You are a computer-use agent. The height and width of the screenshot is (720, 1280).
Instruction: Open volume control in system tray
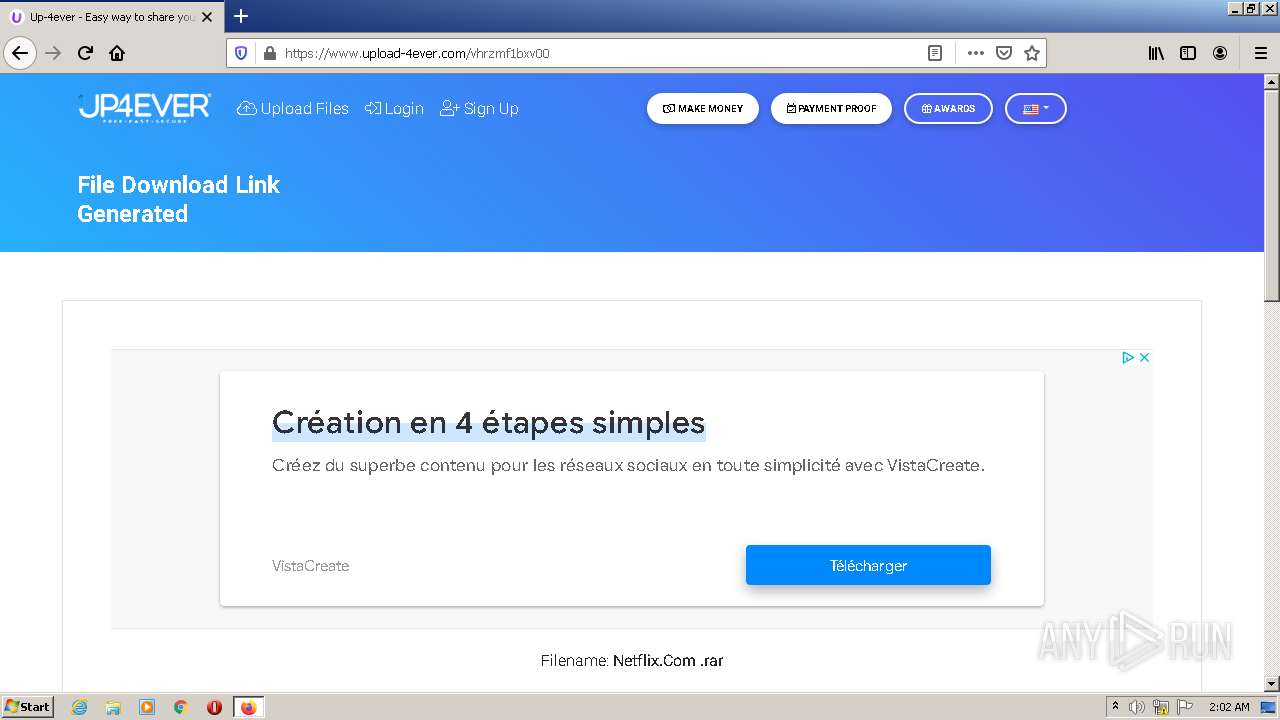tap(1137, 707)
